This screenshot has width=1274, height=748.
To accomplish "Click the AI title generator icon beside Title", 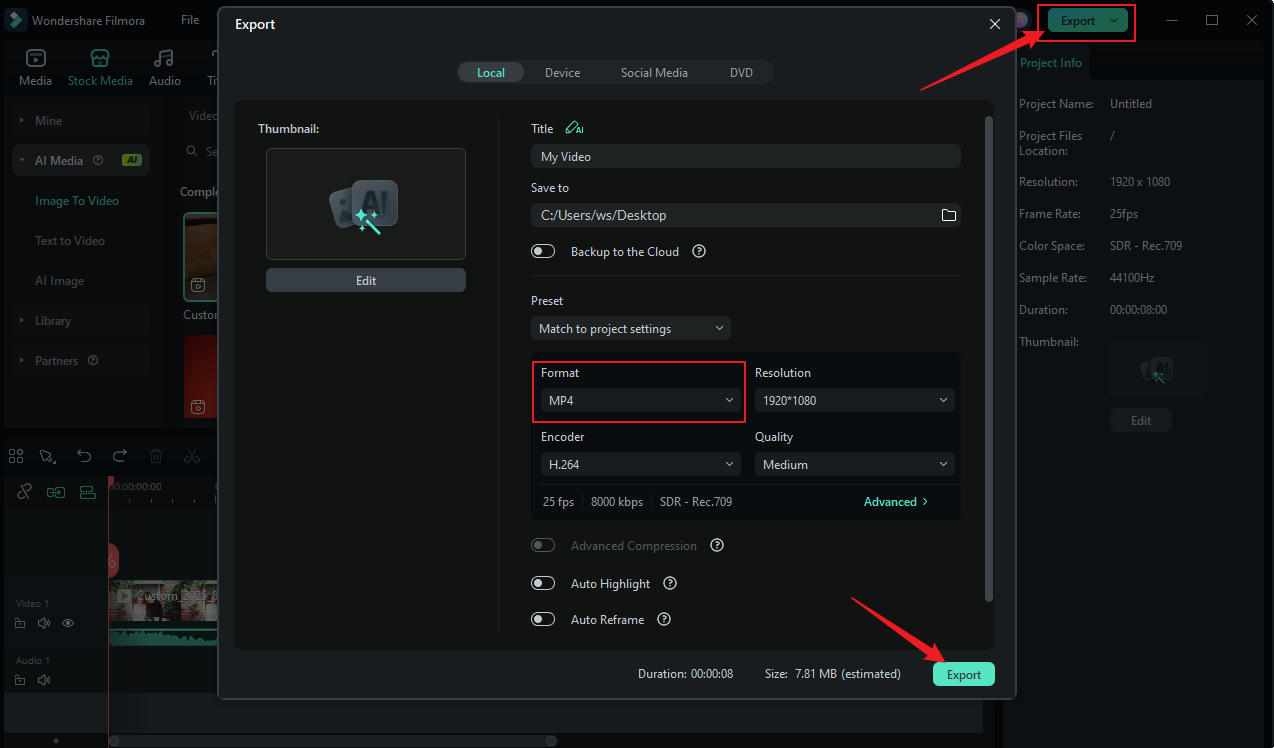I will tap(574, 128).
